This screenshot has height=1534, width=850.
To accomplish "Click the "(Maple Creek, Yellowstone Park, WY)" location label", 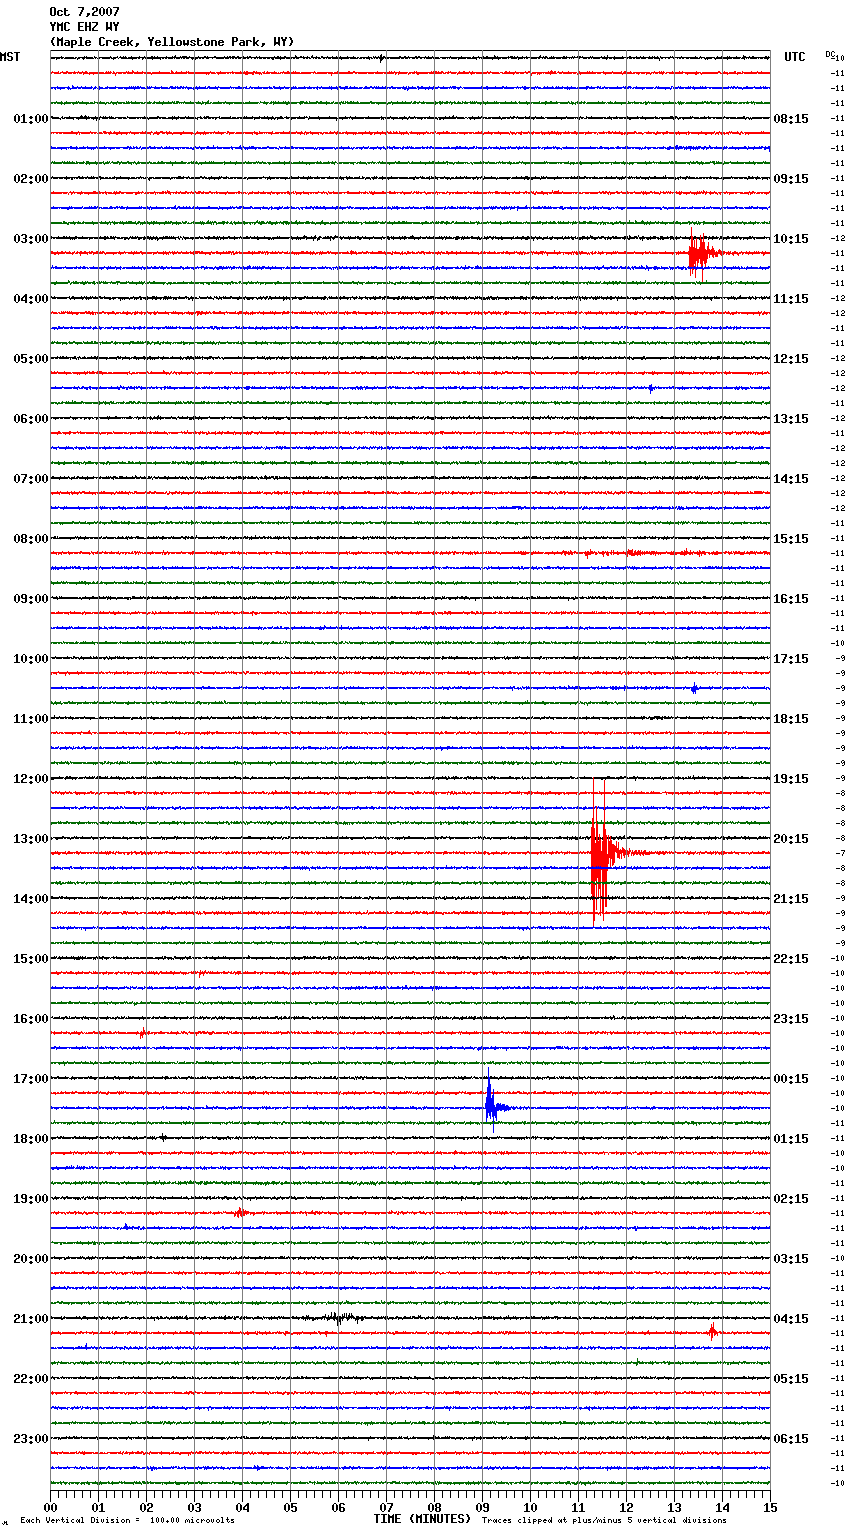I will point(172,42).
